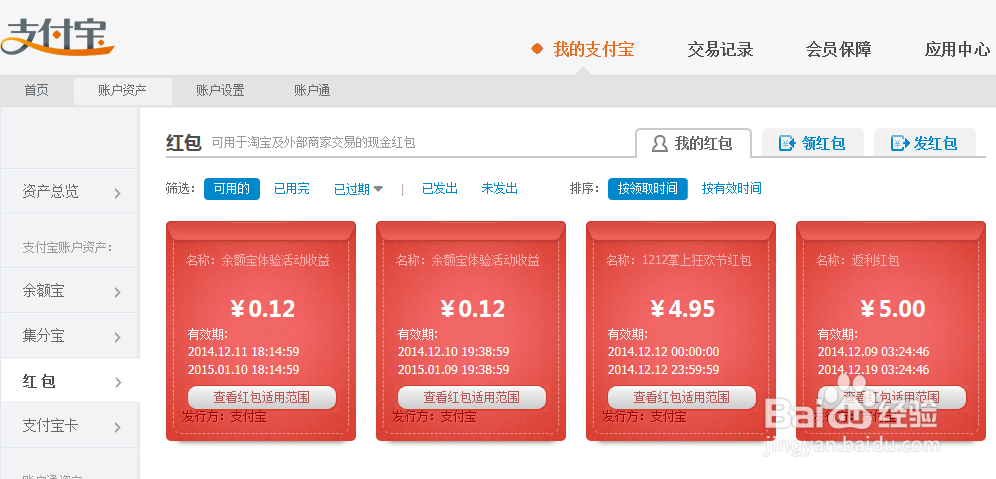Filter red packets by 已发出

[440, 189]
